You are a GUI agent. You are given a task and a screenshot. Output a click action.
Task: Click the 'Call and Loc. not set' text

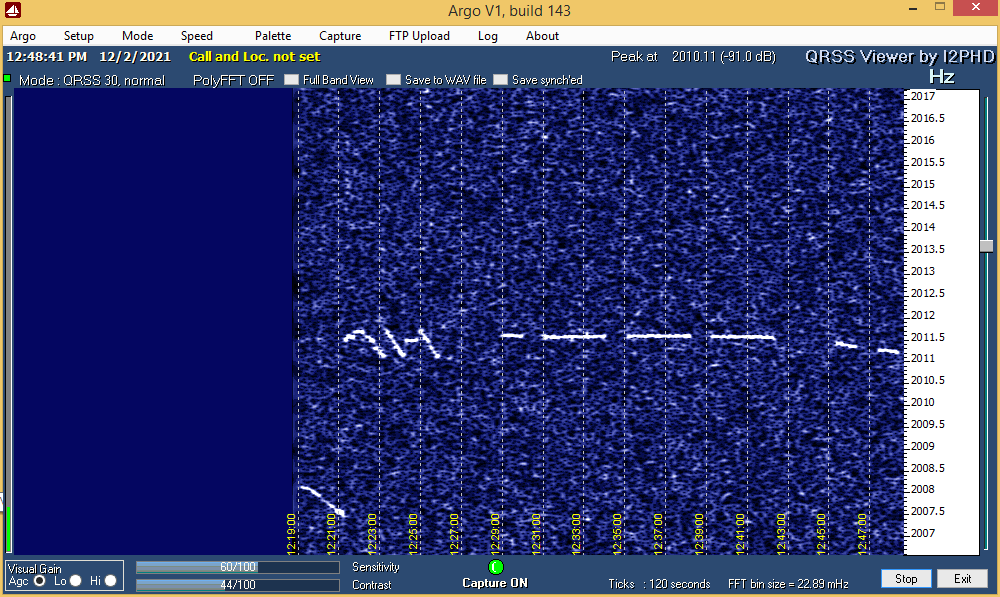tap(254, 56)
